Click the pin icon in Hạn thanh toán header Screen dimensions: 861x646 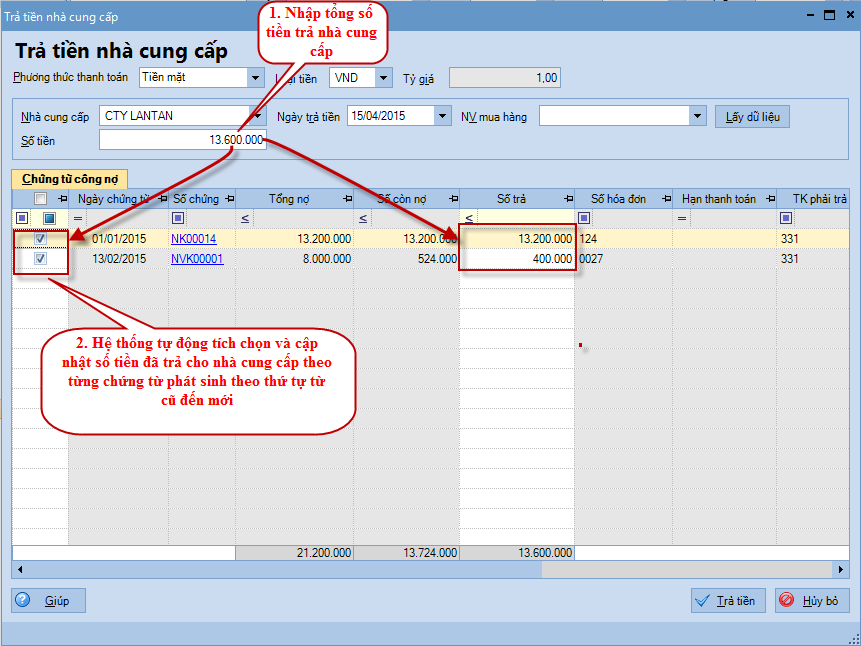click(x=771, y=199)
